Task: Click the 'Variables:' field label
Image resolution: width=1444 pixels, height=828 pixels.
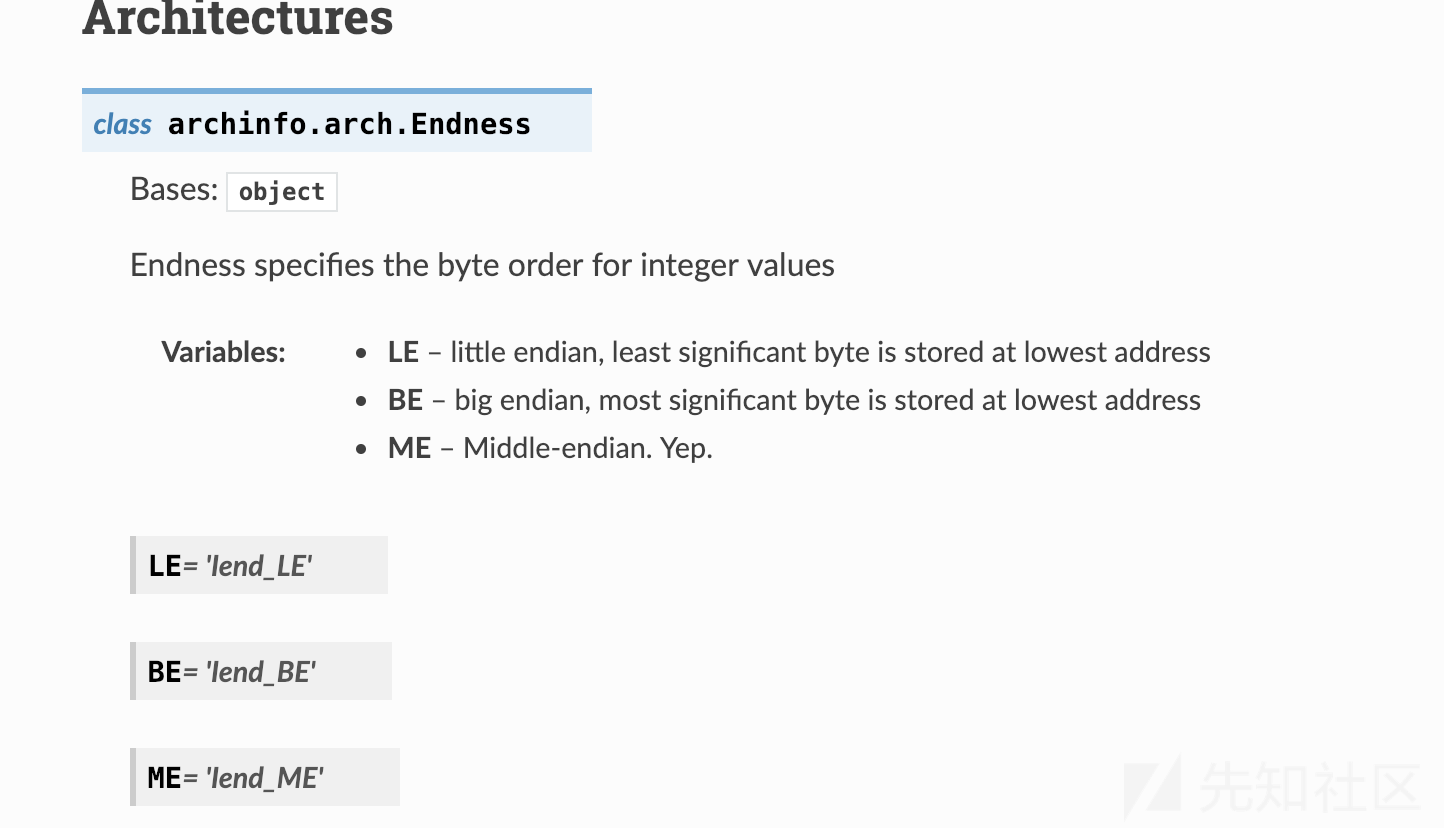Action: [223, 352]
